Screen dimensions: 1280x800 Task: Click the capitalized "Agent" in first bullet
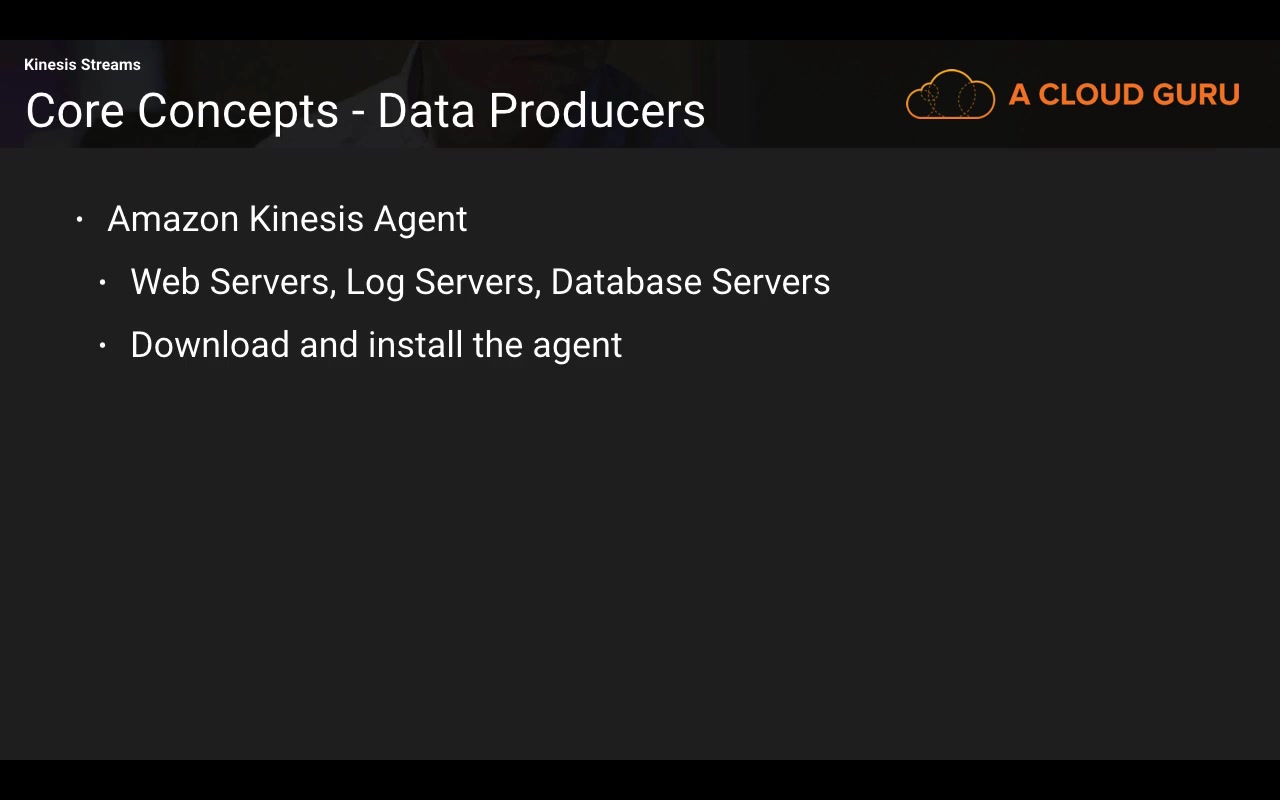point(420,221)
